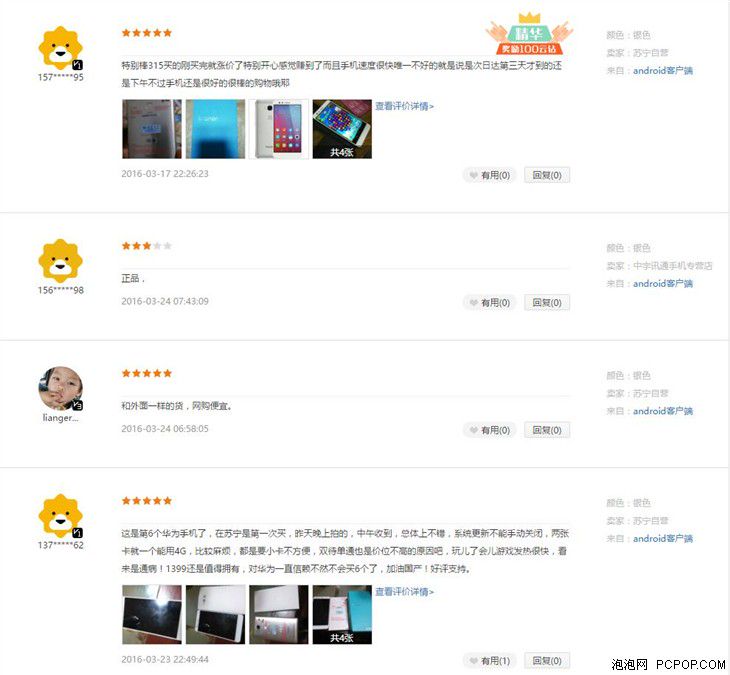The image size is (730, 675).
Task: Open the 共4张 thumbnail in the first review
Action: (x=342, y=129)
